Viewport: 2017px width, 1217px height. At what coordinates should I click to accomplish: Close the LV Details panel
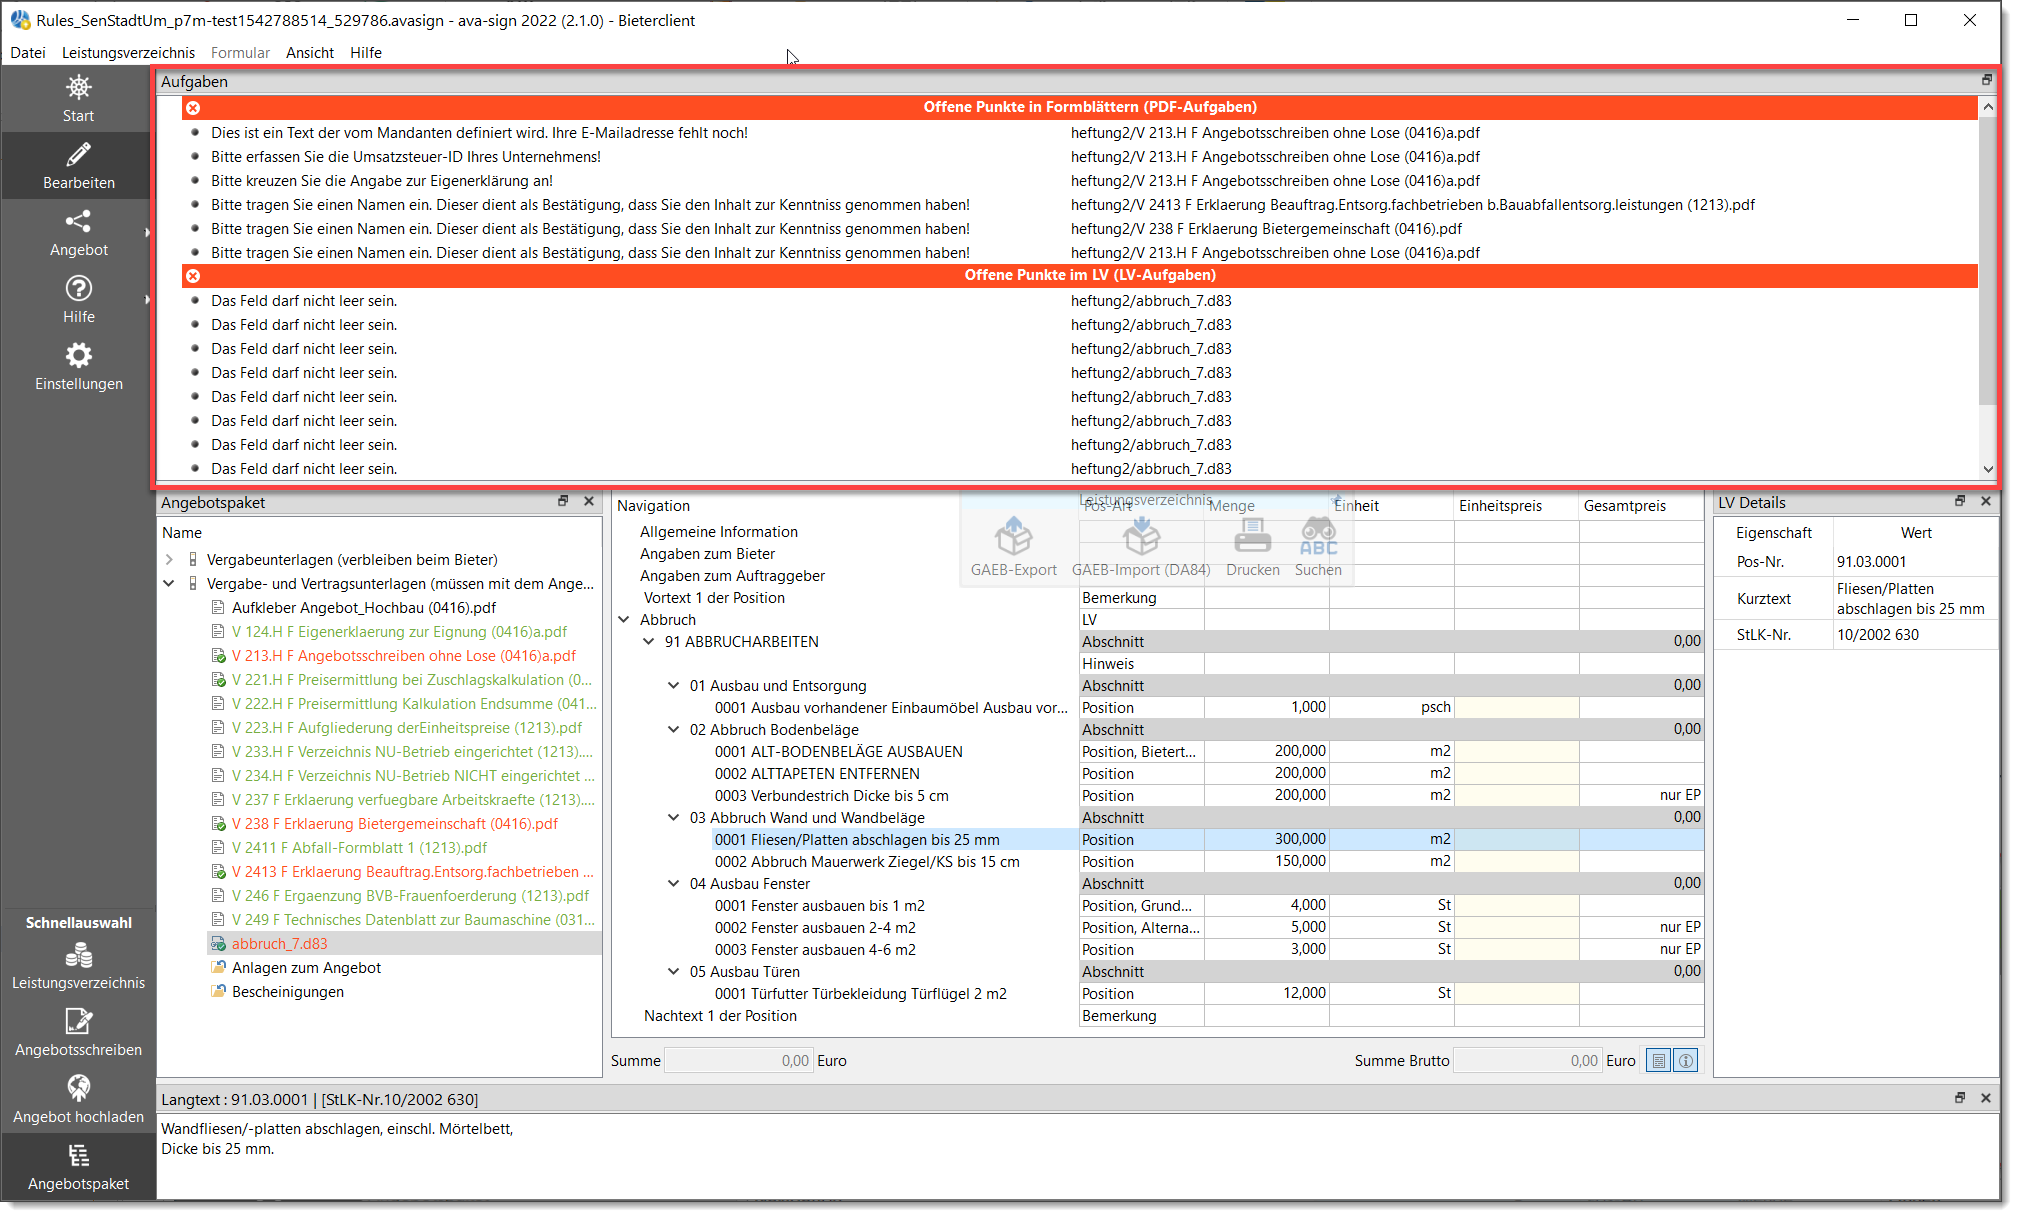click(1986, 501)
